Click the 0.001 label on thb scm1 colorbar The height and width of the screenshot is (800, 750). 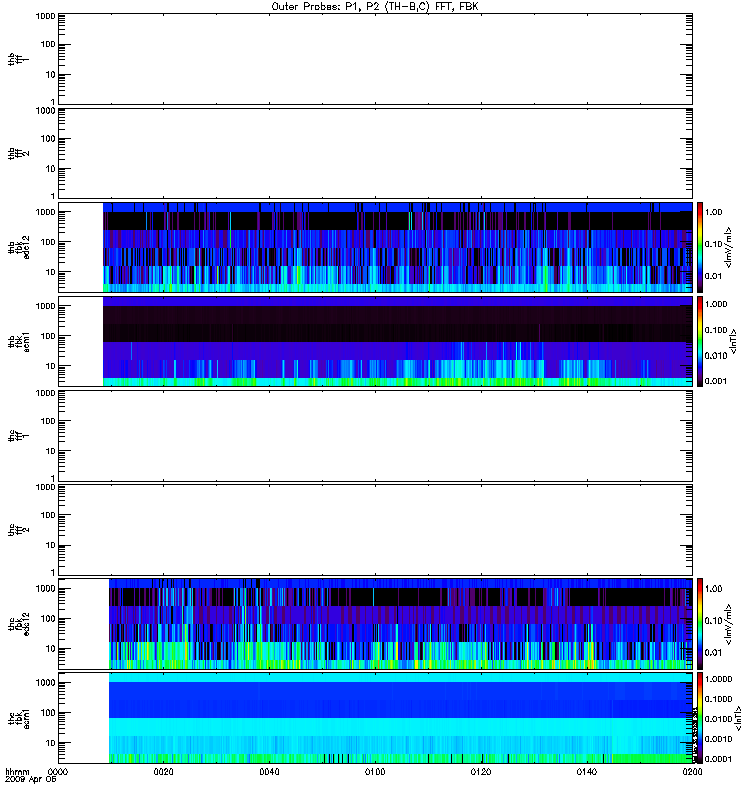716,381
